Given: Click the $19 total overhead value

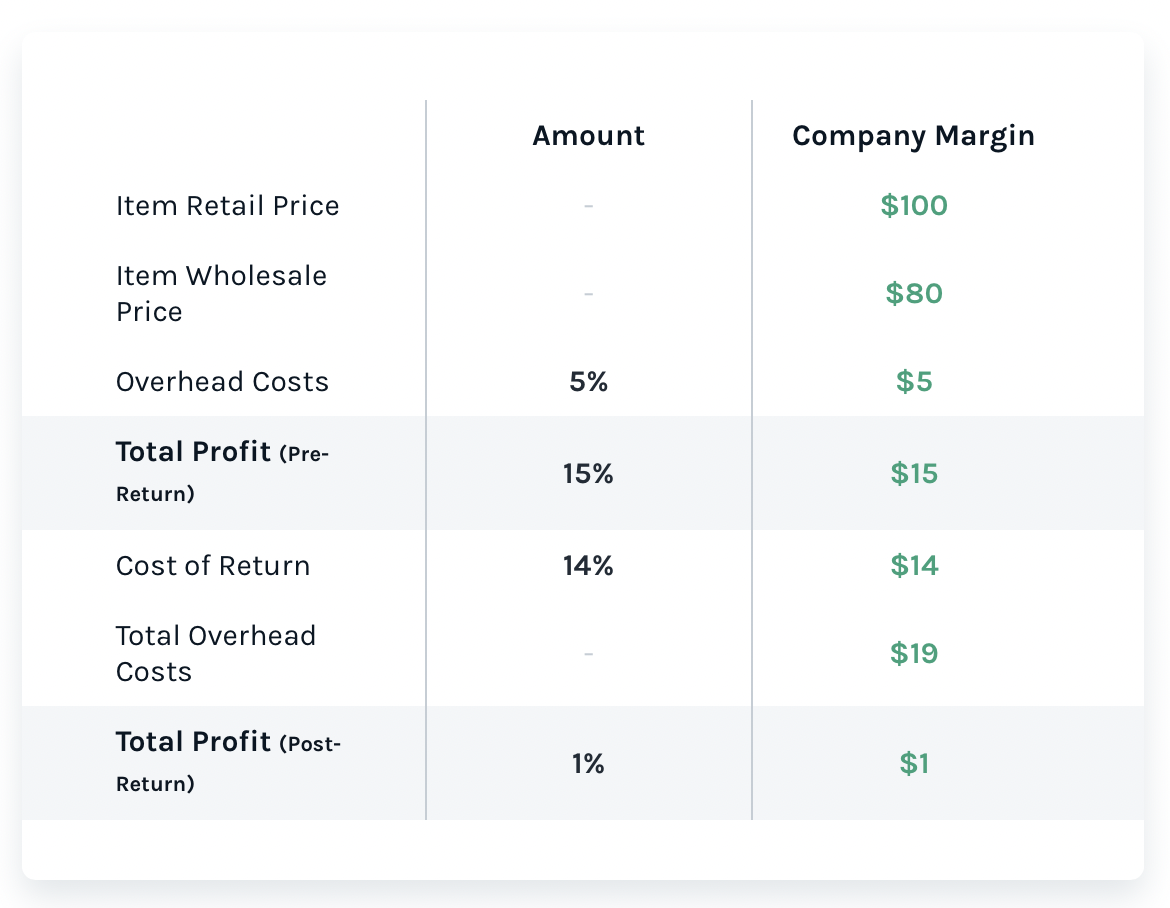Looking at the screenshot, I should coord(914,654).
